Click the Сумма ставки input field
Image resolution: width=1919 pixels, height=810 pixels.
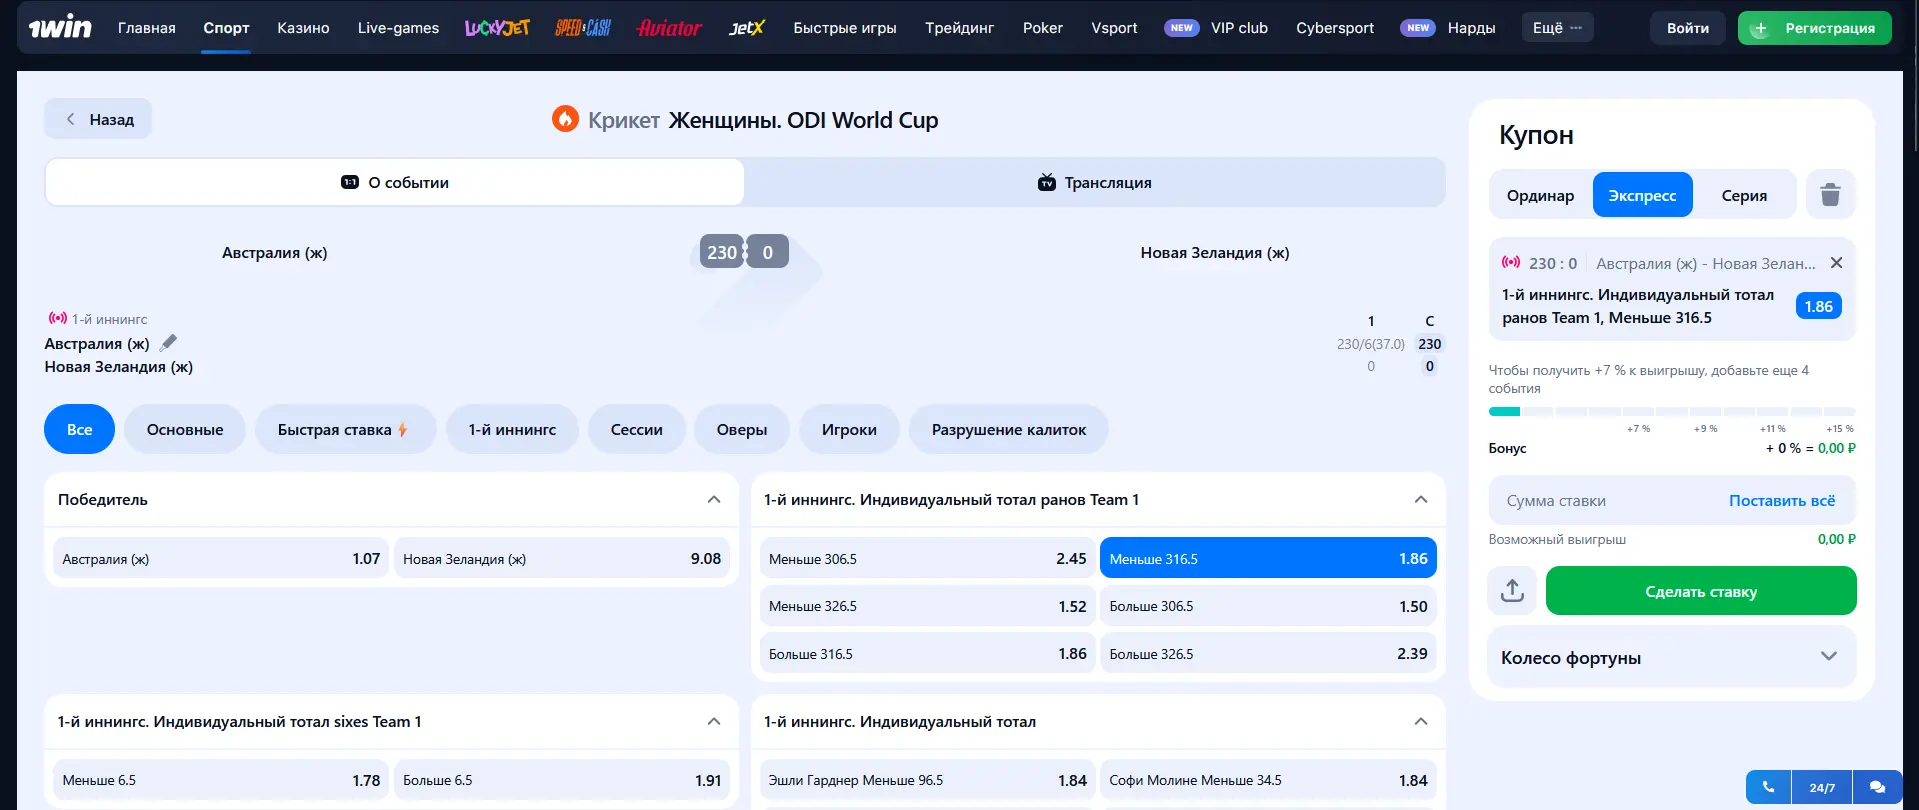(x=1600, y=501)
